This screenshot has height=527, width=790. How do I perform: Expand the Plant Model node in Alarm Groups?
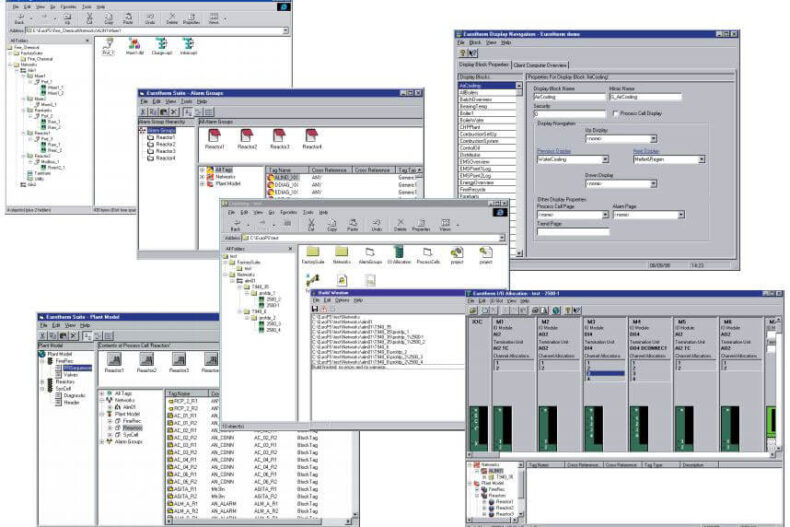click(x=203, y=183)
